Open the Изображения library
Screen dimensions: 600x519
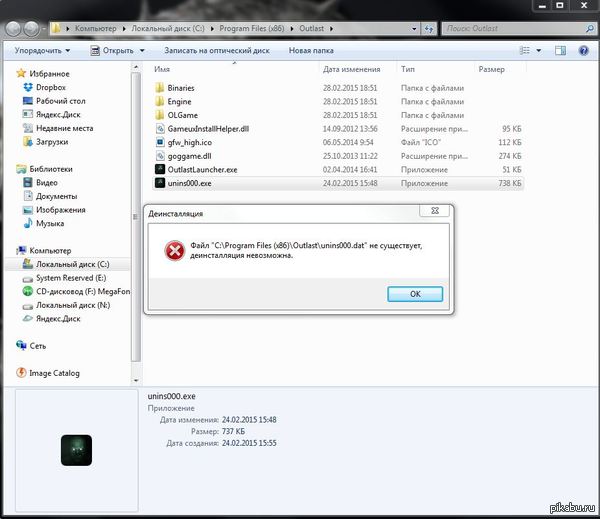point(54,210)
